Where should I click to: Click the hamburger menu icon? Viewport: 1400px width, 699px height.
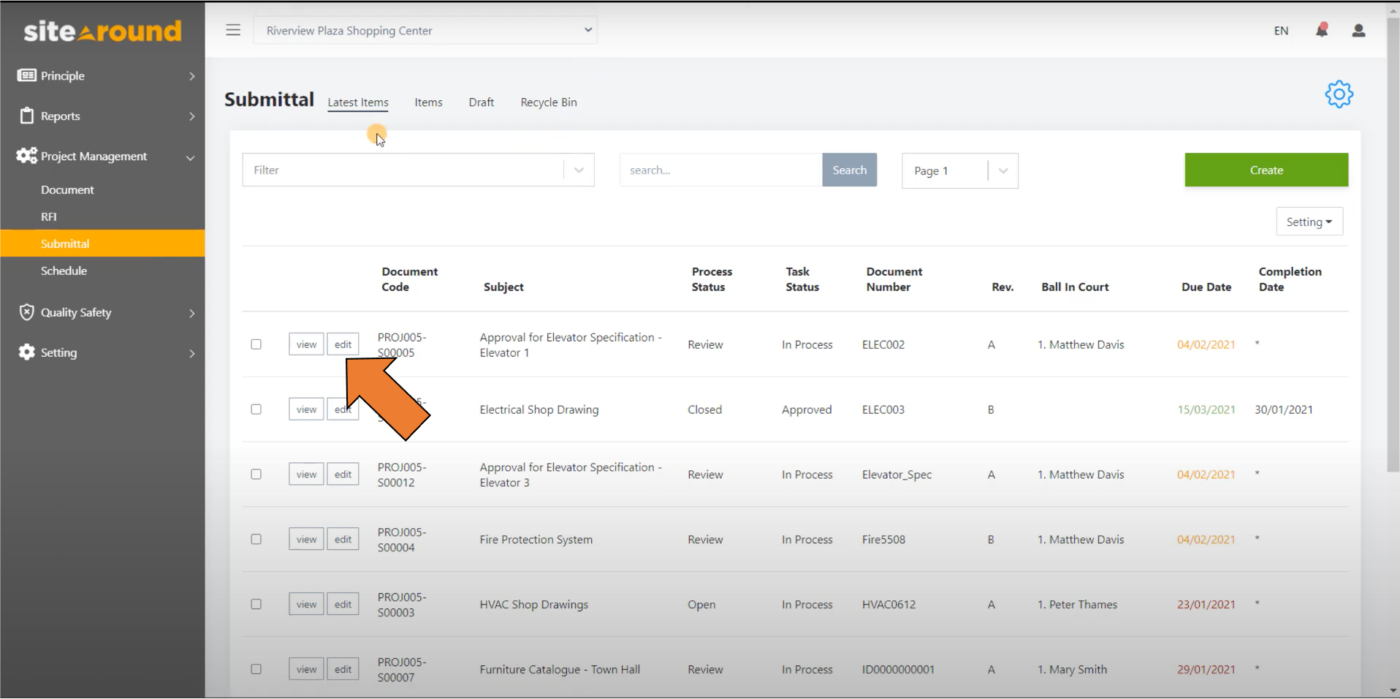[233, 30]
